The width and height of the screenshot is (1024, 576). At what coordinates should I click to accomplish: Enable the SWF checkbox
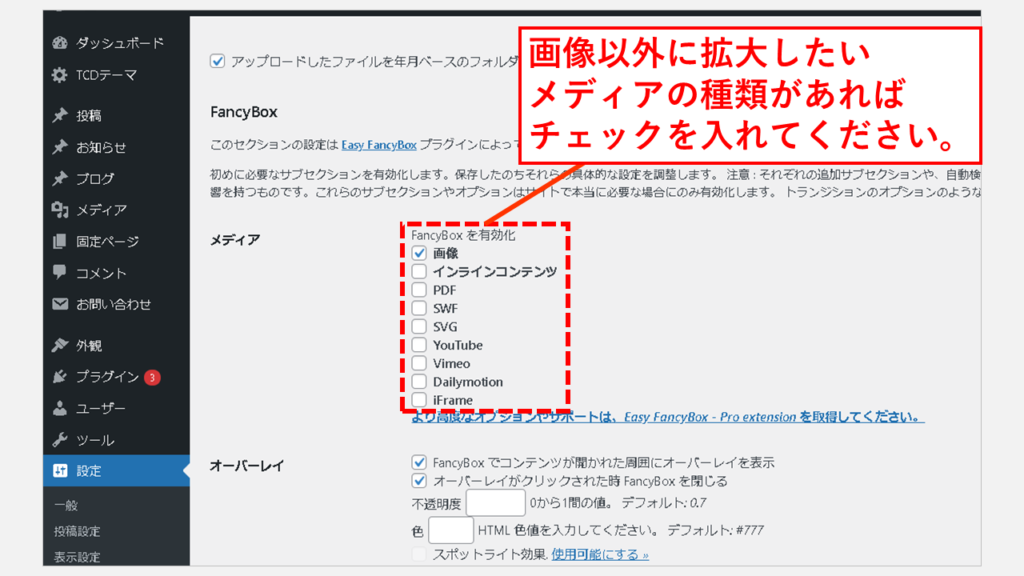(419, 308)
